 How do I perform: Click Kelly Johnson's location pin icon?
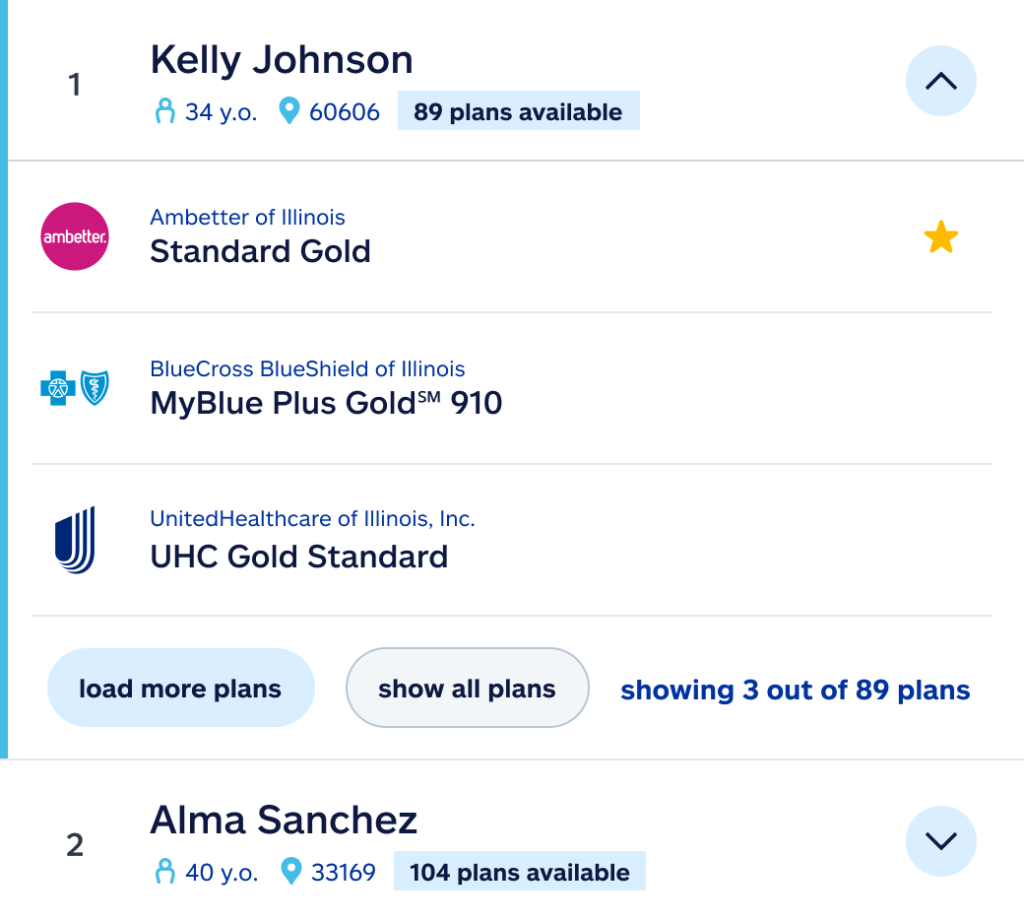click(289, 112)
